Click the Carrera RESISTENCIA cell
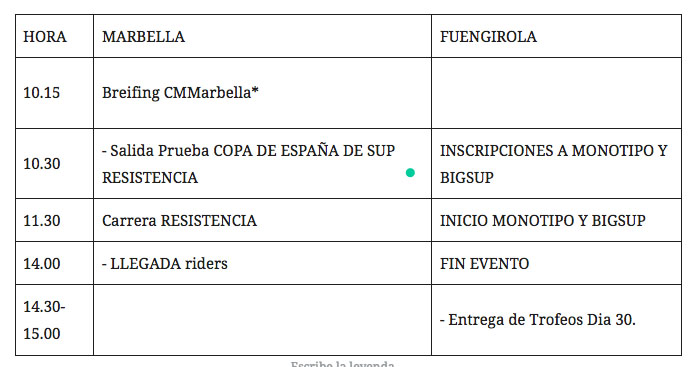The height and width of the screenshot is (367, 696). (262, 220)
